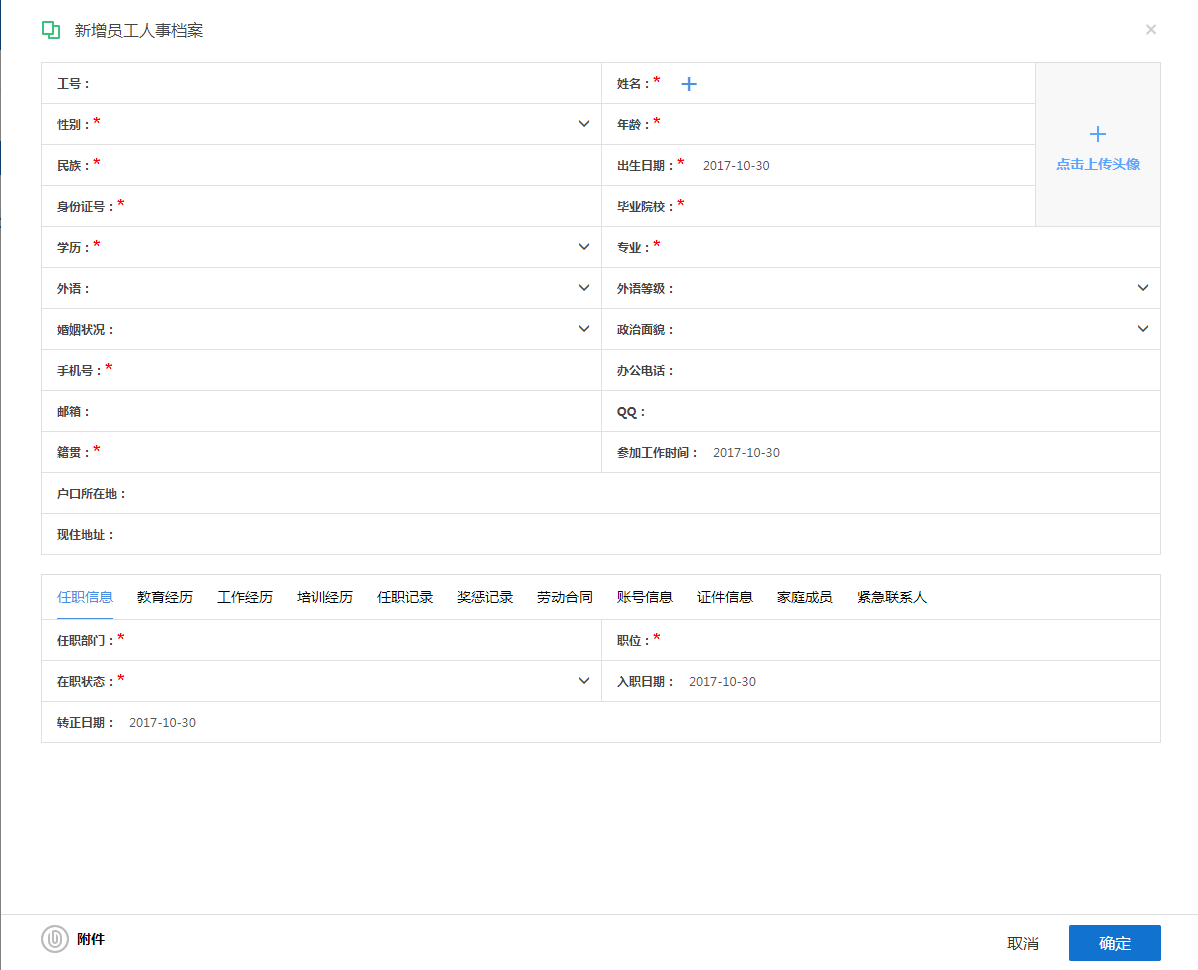This screenshot has width=1198, height=970.
Task: Click the green window icon beside 新增员工人事档案
Action: coord(50,30)
